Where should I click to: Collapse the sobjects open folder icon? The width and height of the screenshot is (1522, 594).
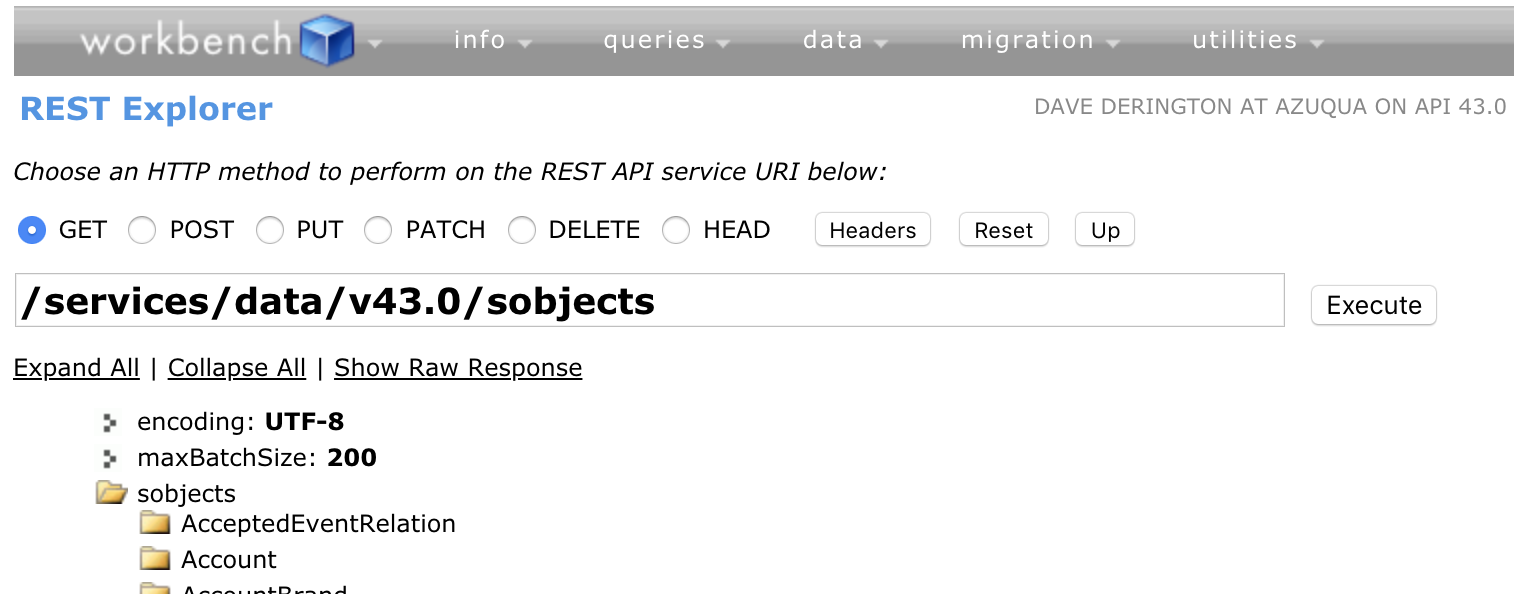(x=111, y=493)
